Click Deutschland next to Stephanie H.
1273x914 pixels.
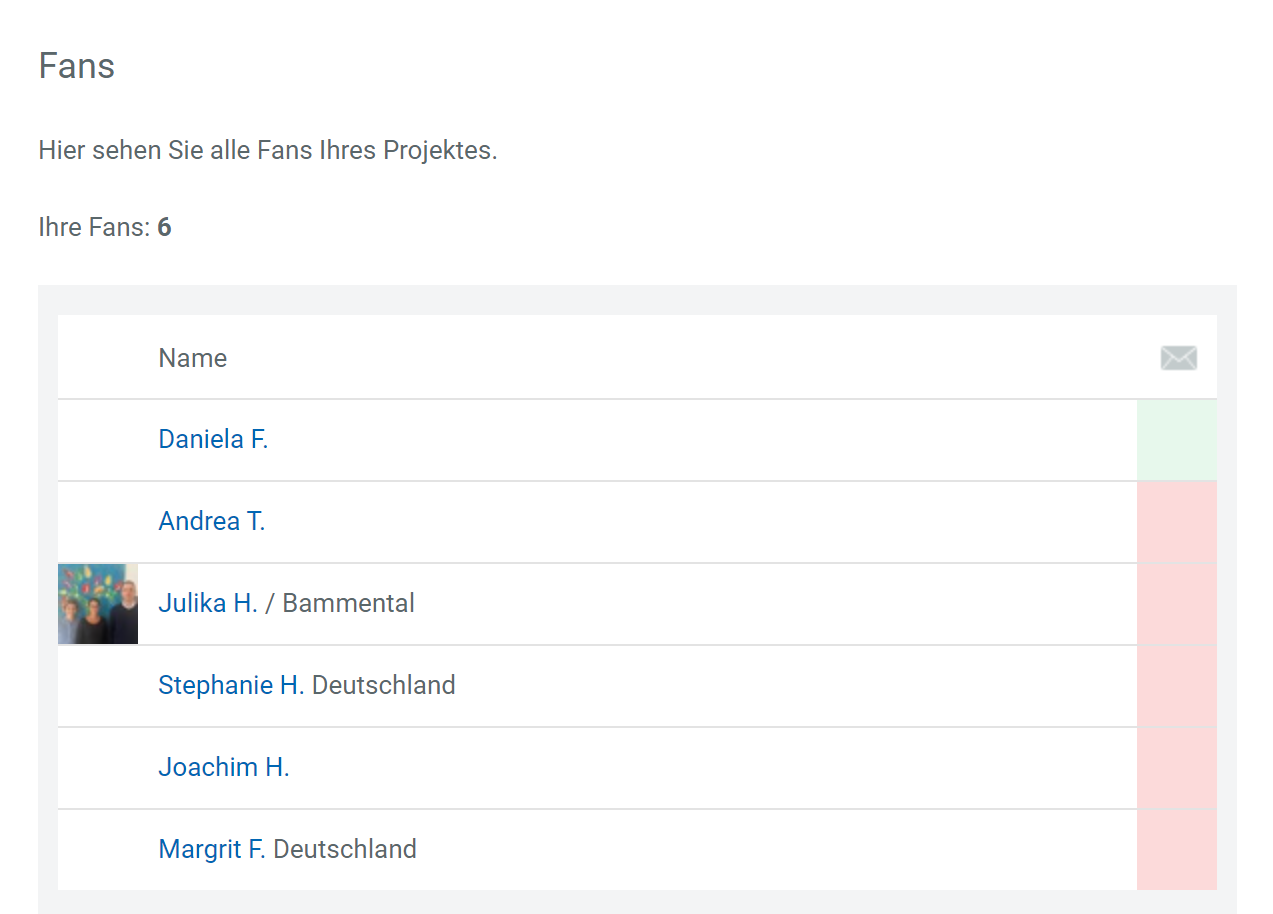(x=384, y=685)
